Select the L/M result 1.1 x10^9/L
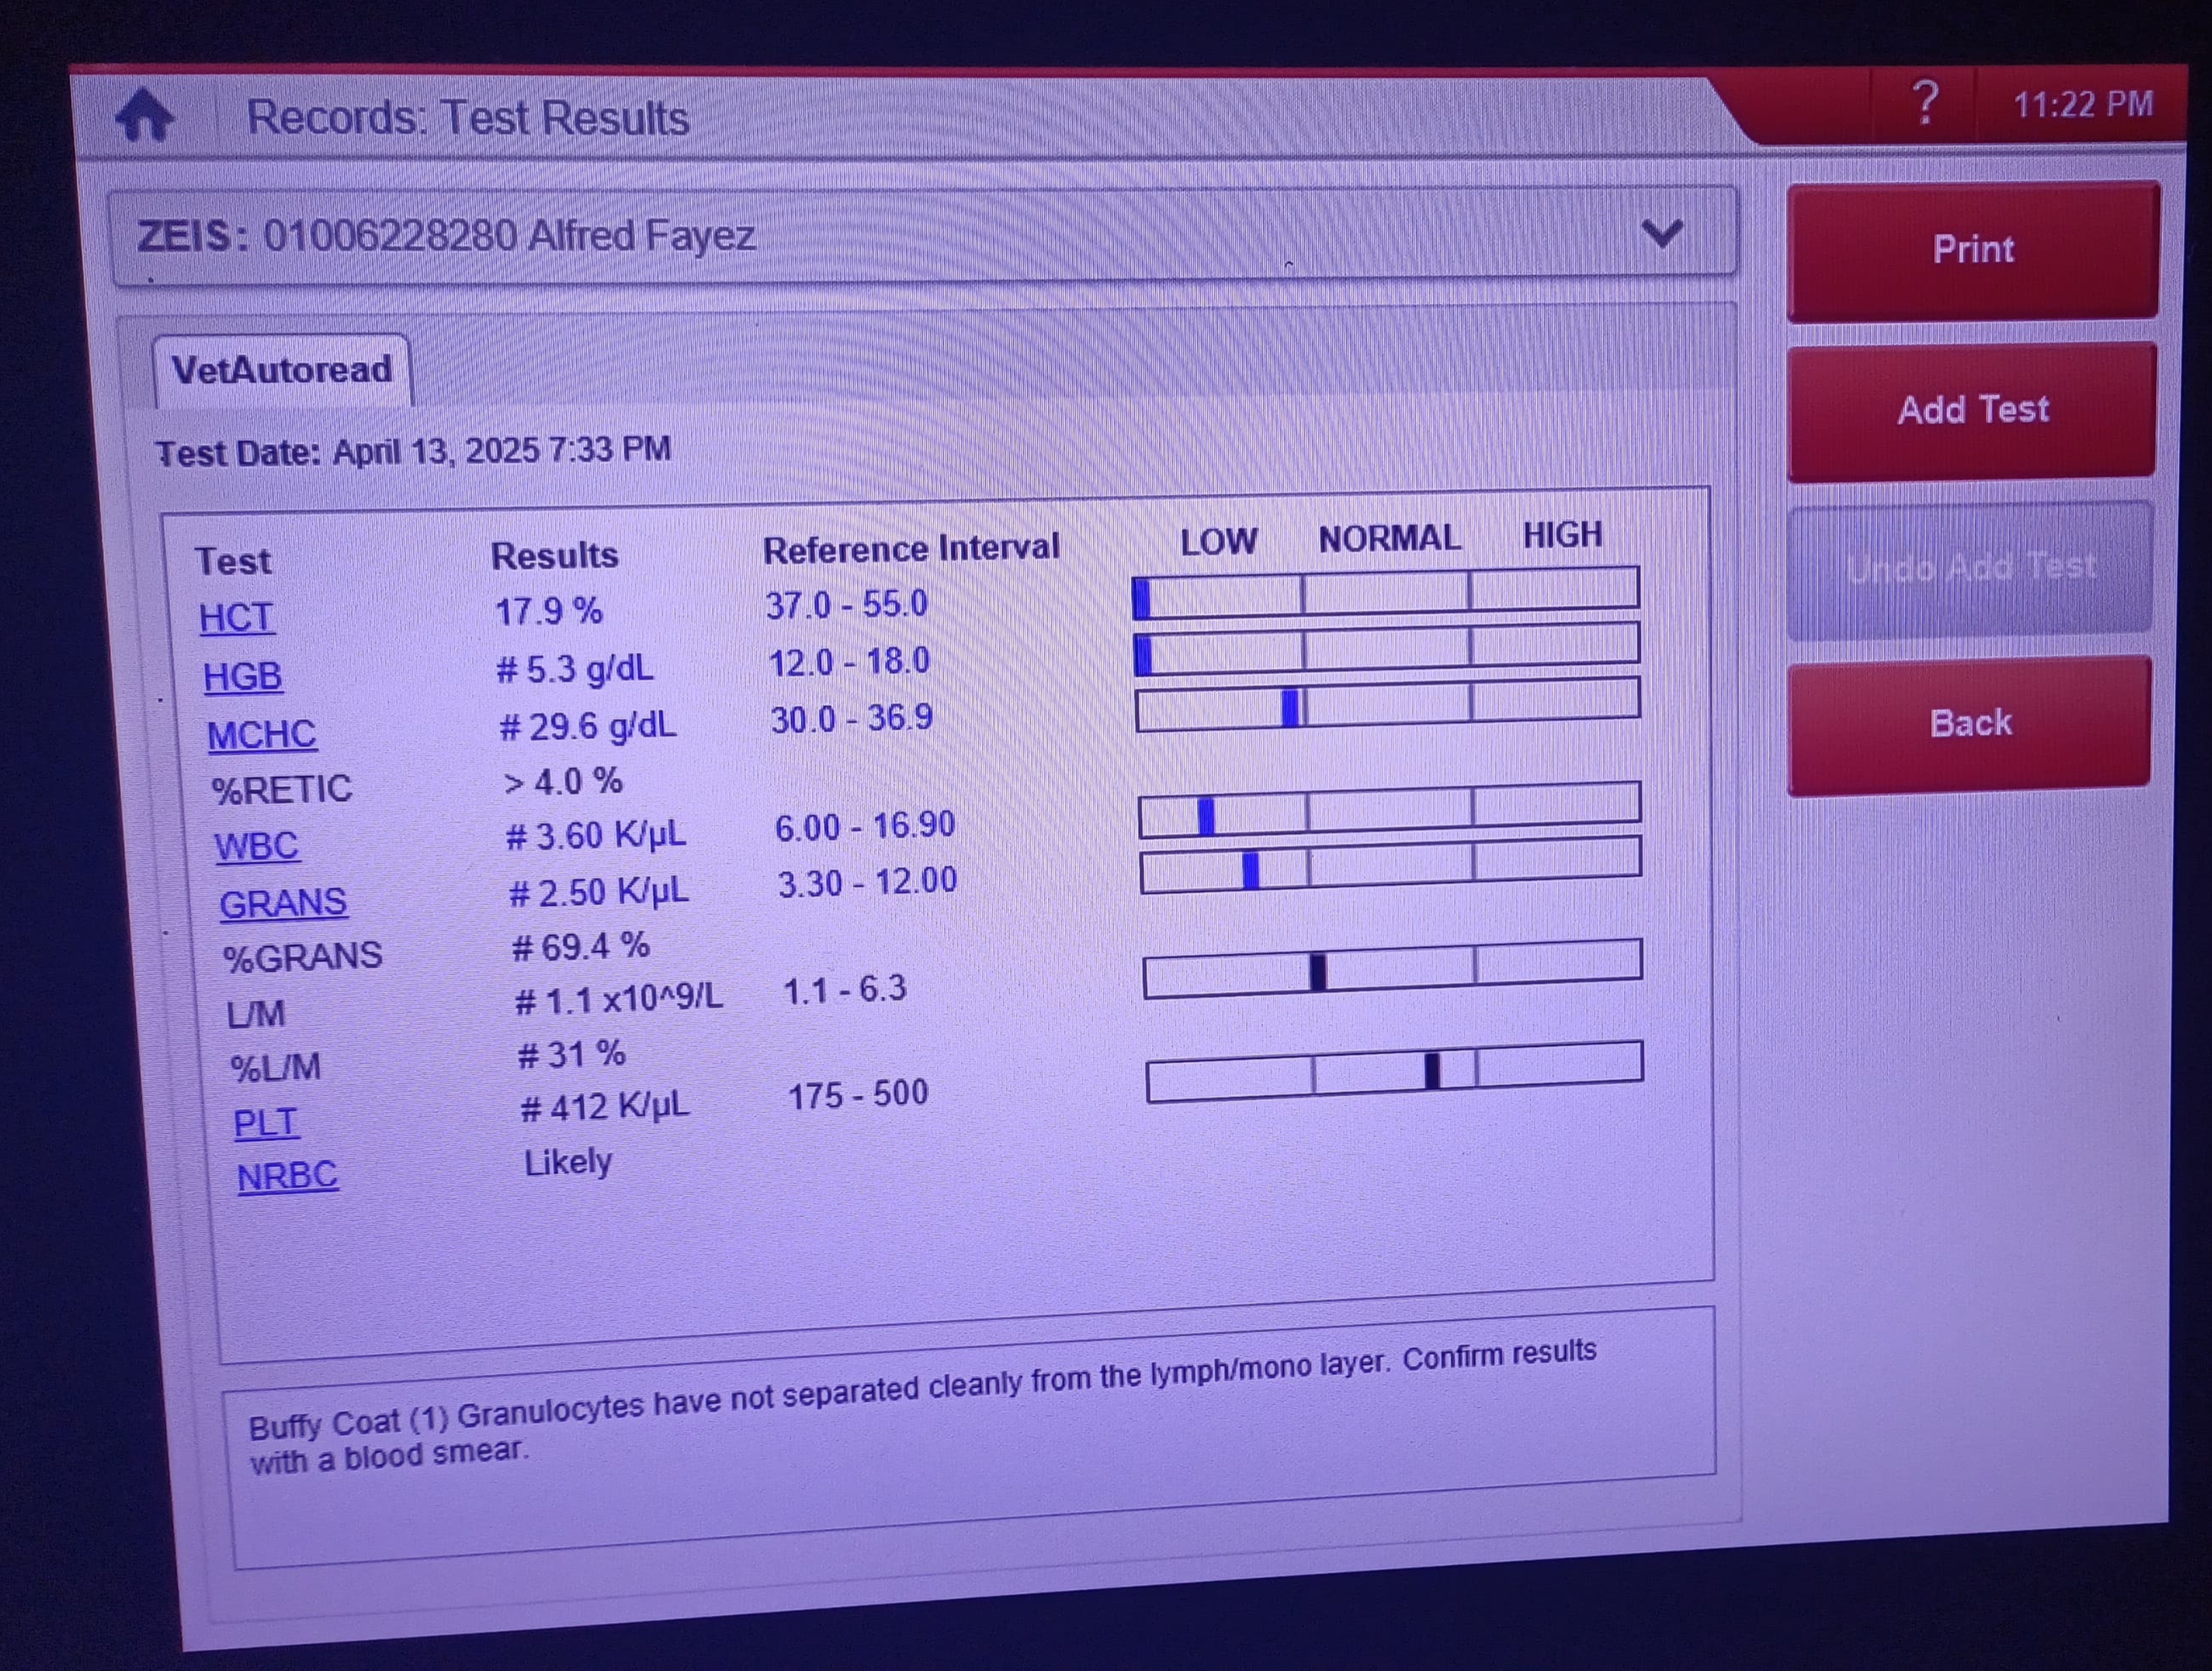The image size is (2212, 1671). click(x=618, y=998)
